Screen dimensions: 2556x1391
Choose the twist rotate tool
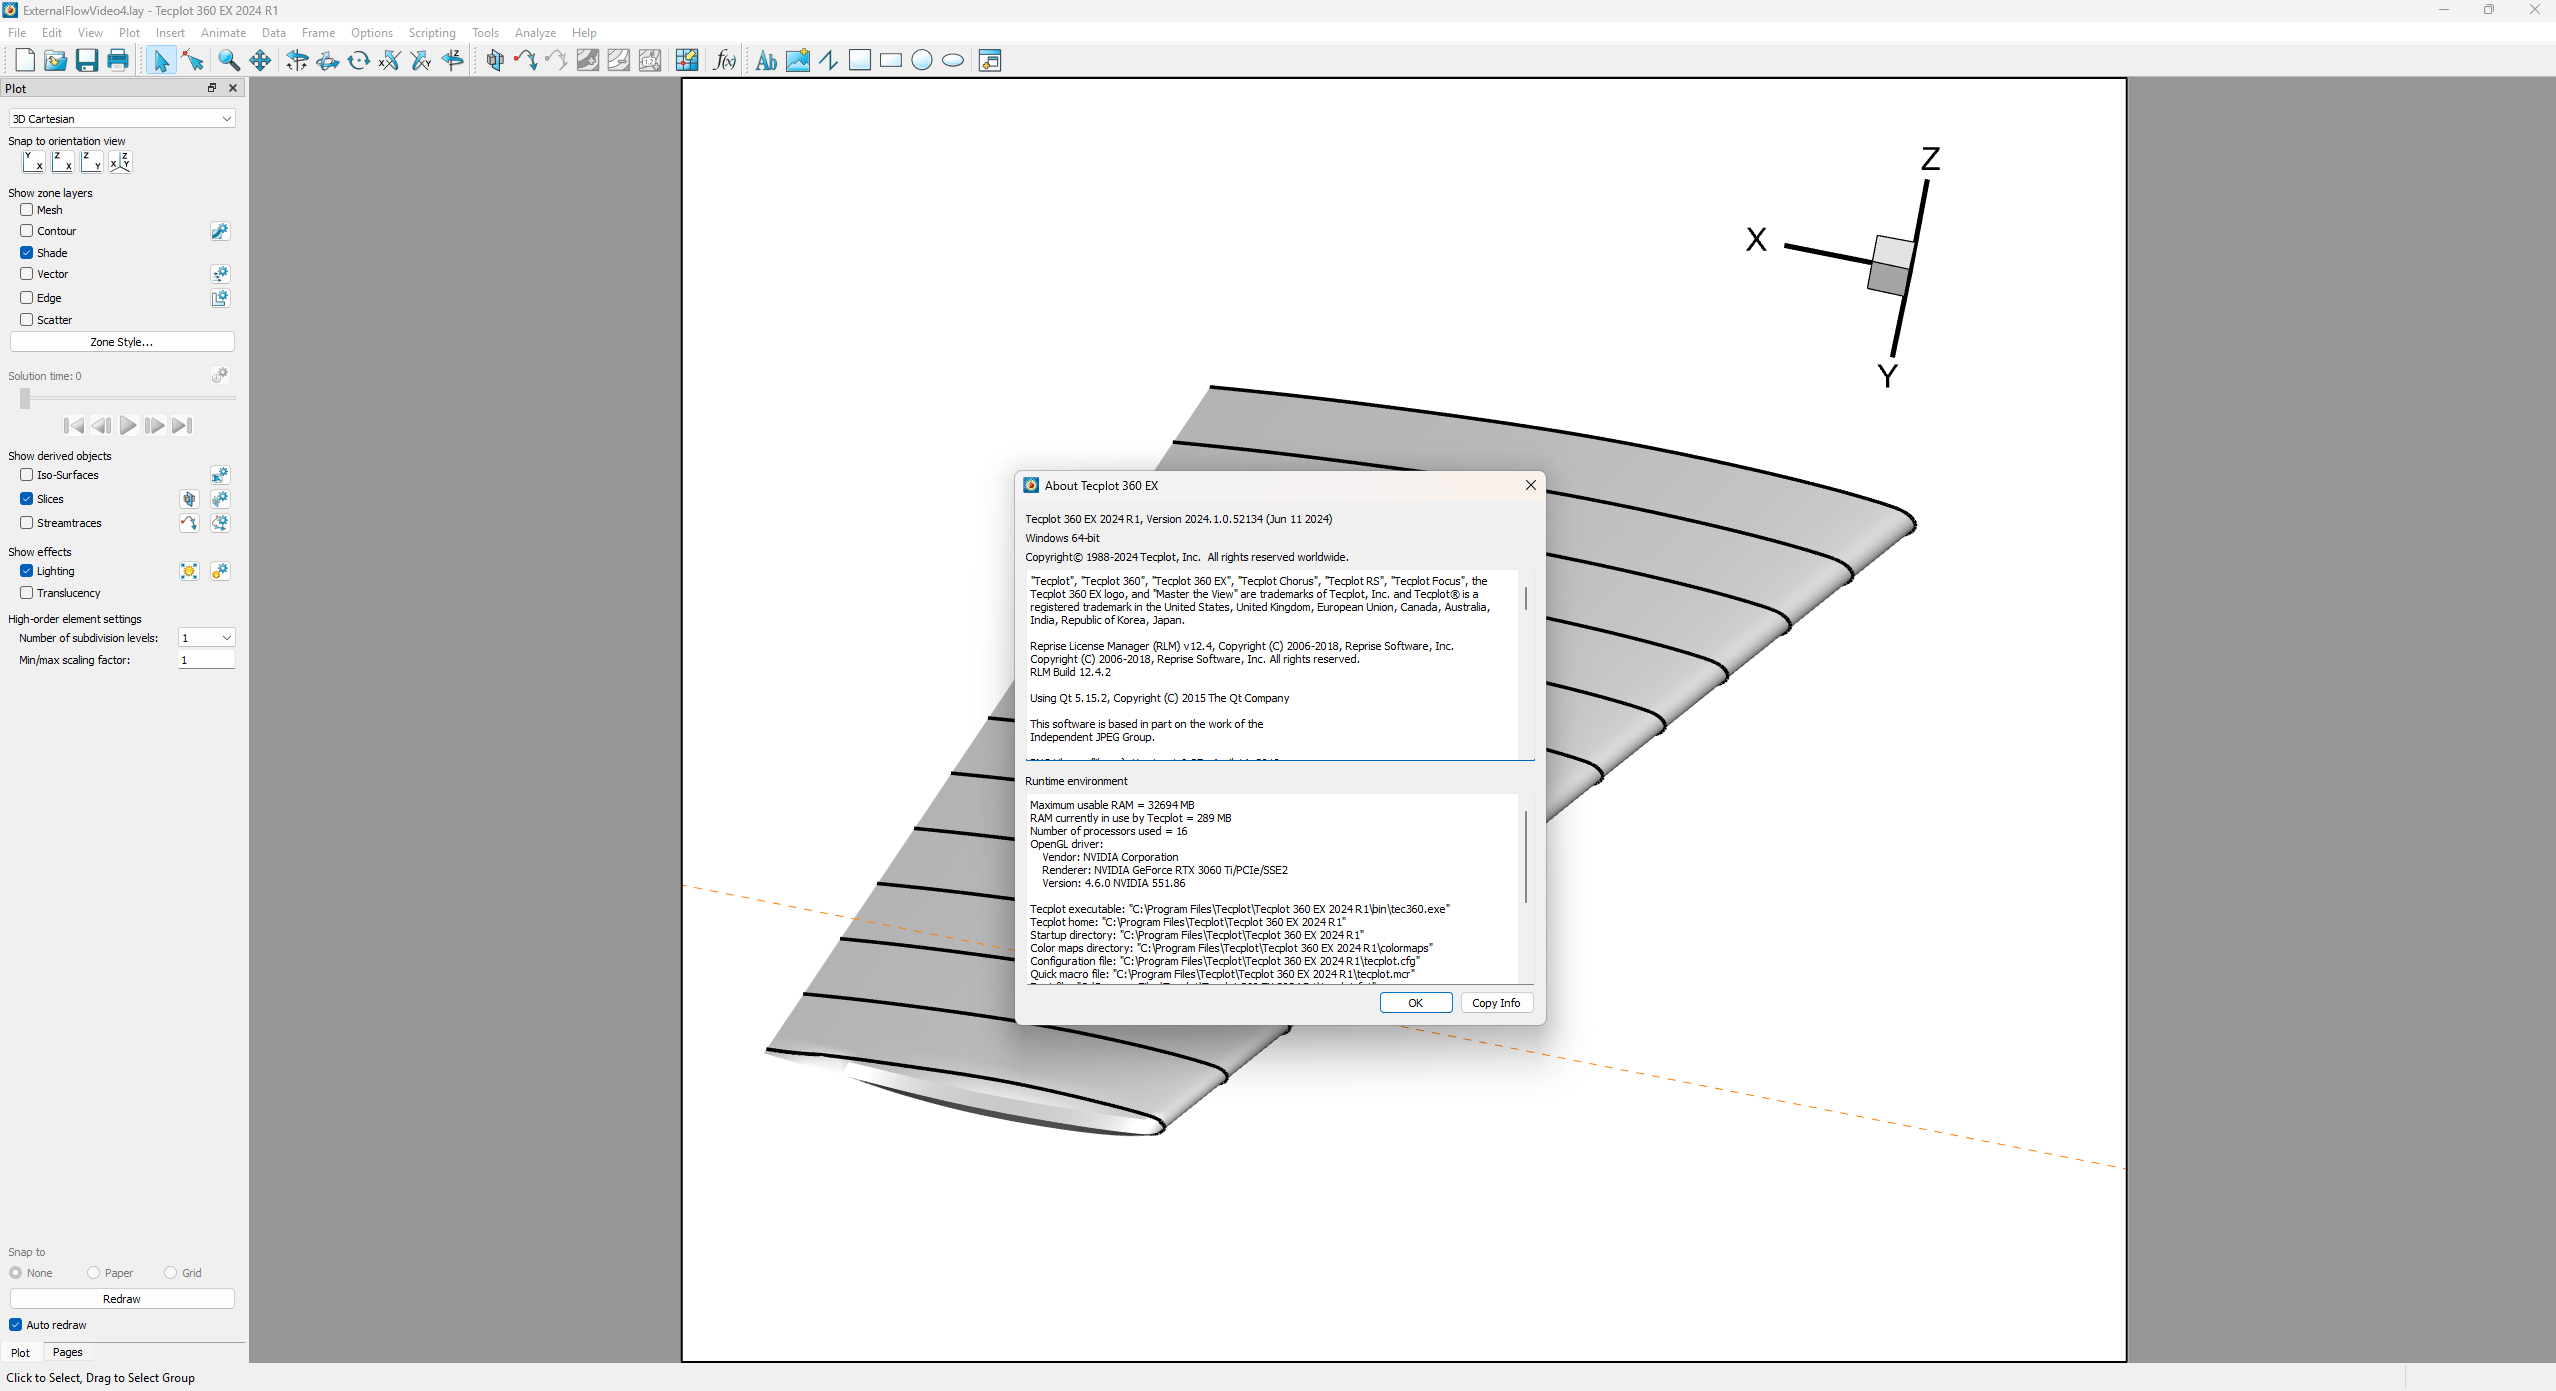click(x=359, y=60)
